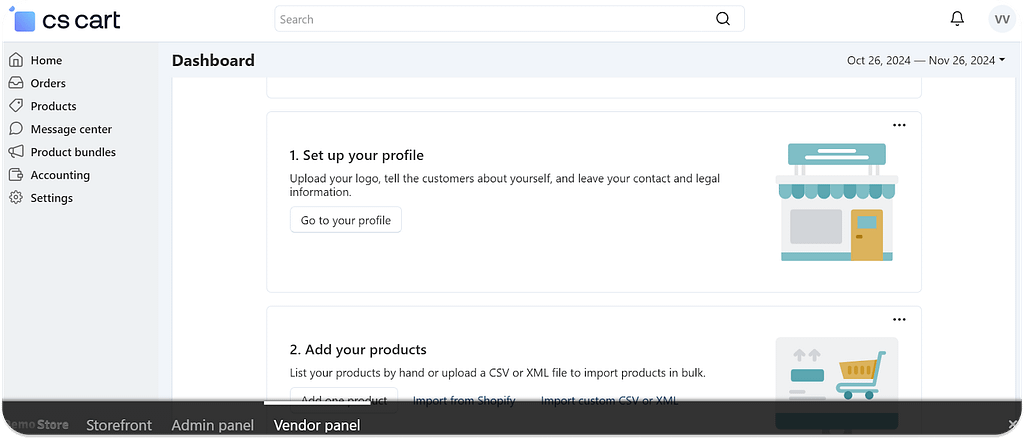
Task: Click the '2. Add your products' heading
Action: coord(358,350)
